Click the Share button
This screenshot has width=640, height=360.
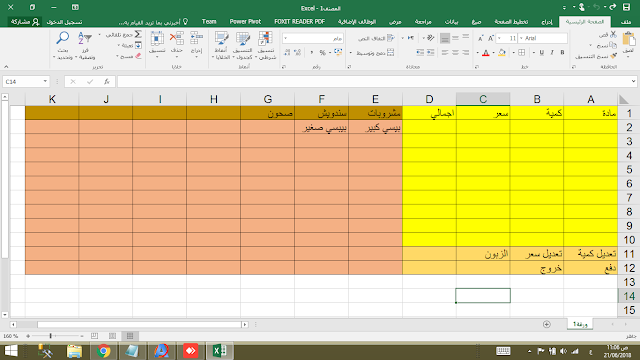(25, 22)
